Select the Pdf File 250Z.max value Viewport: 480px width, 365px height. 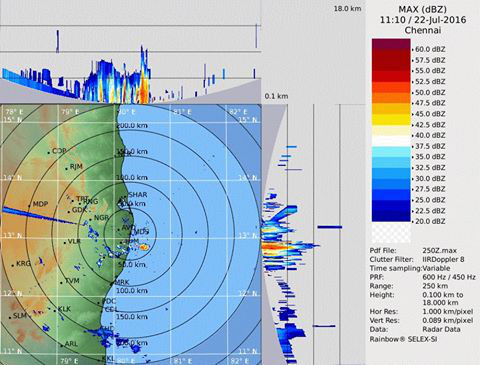(440, 250)
